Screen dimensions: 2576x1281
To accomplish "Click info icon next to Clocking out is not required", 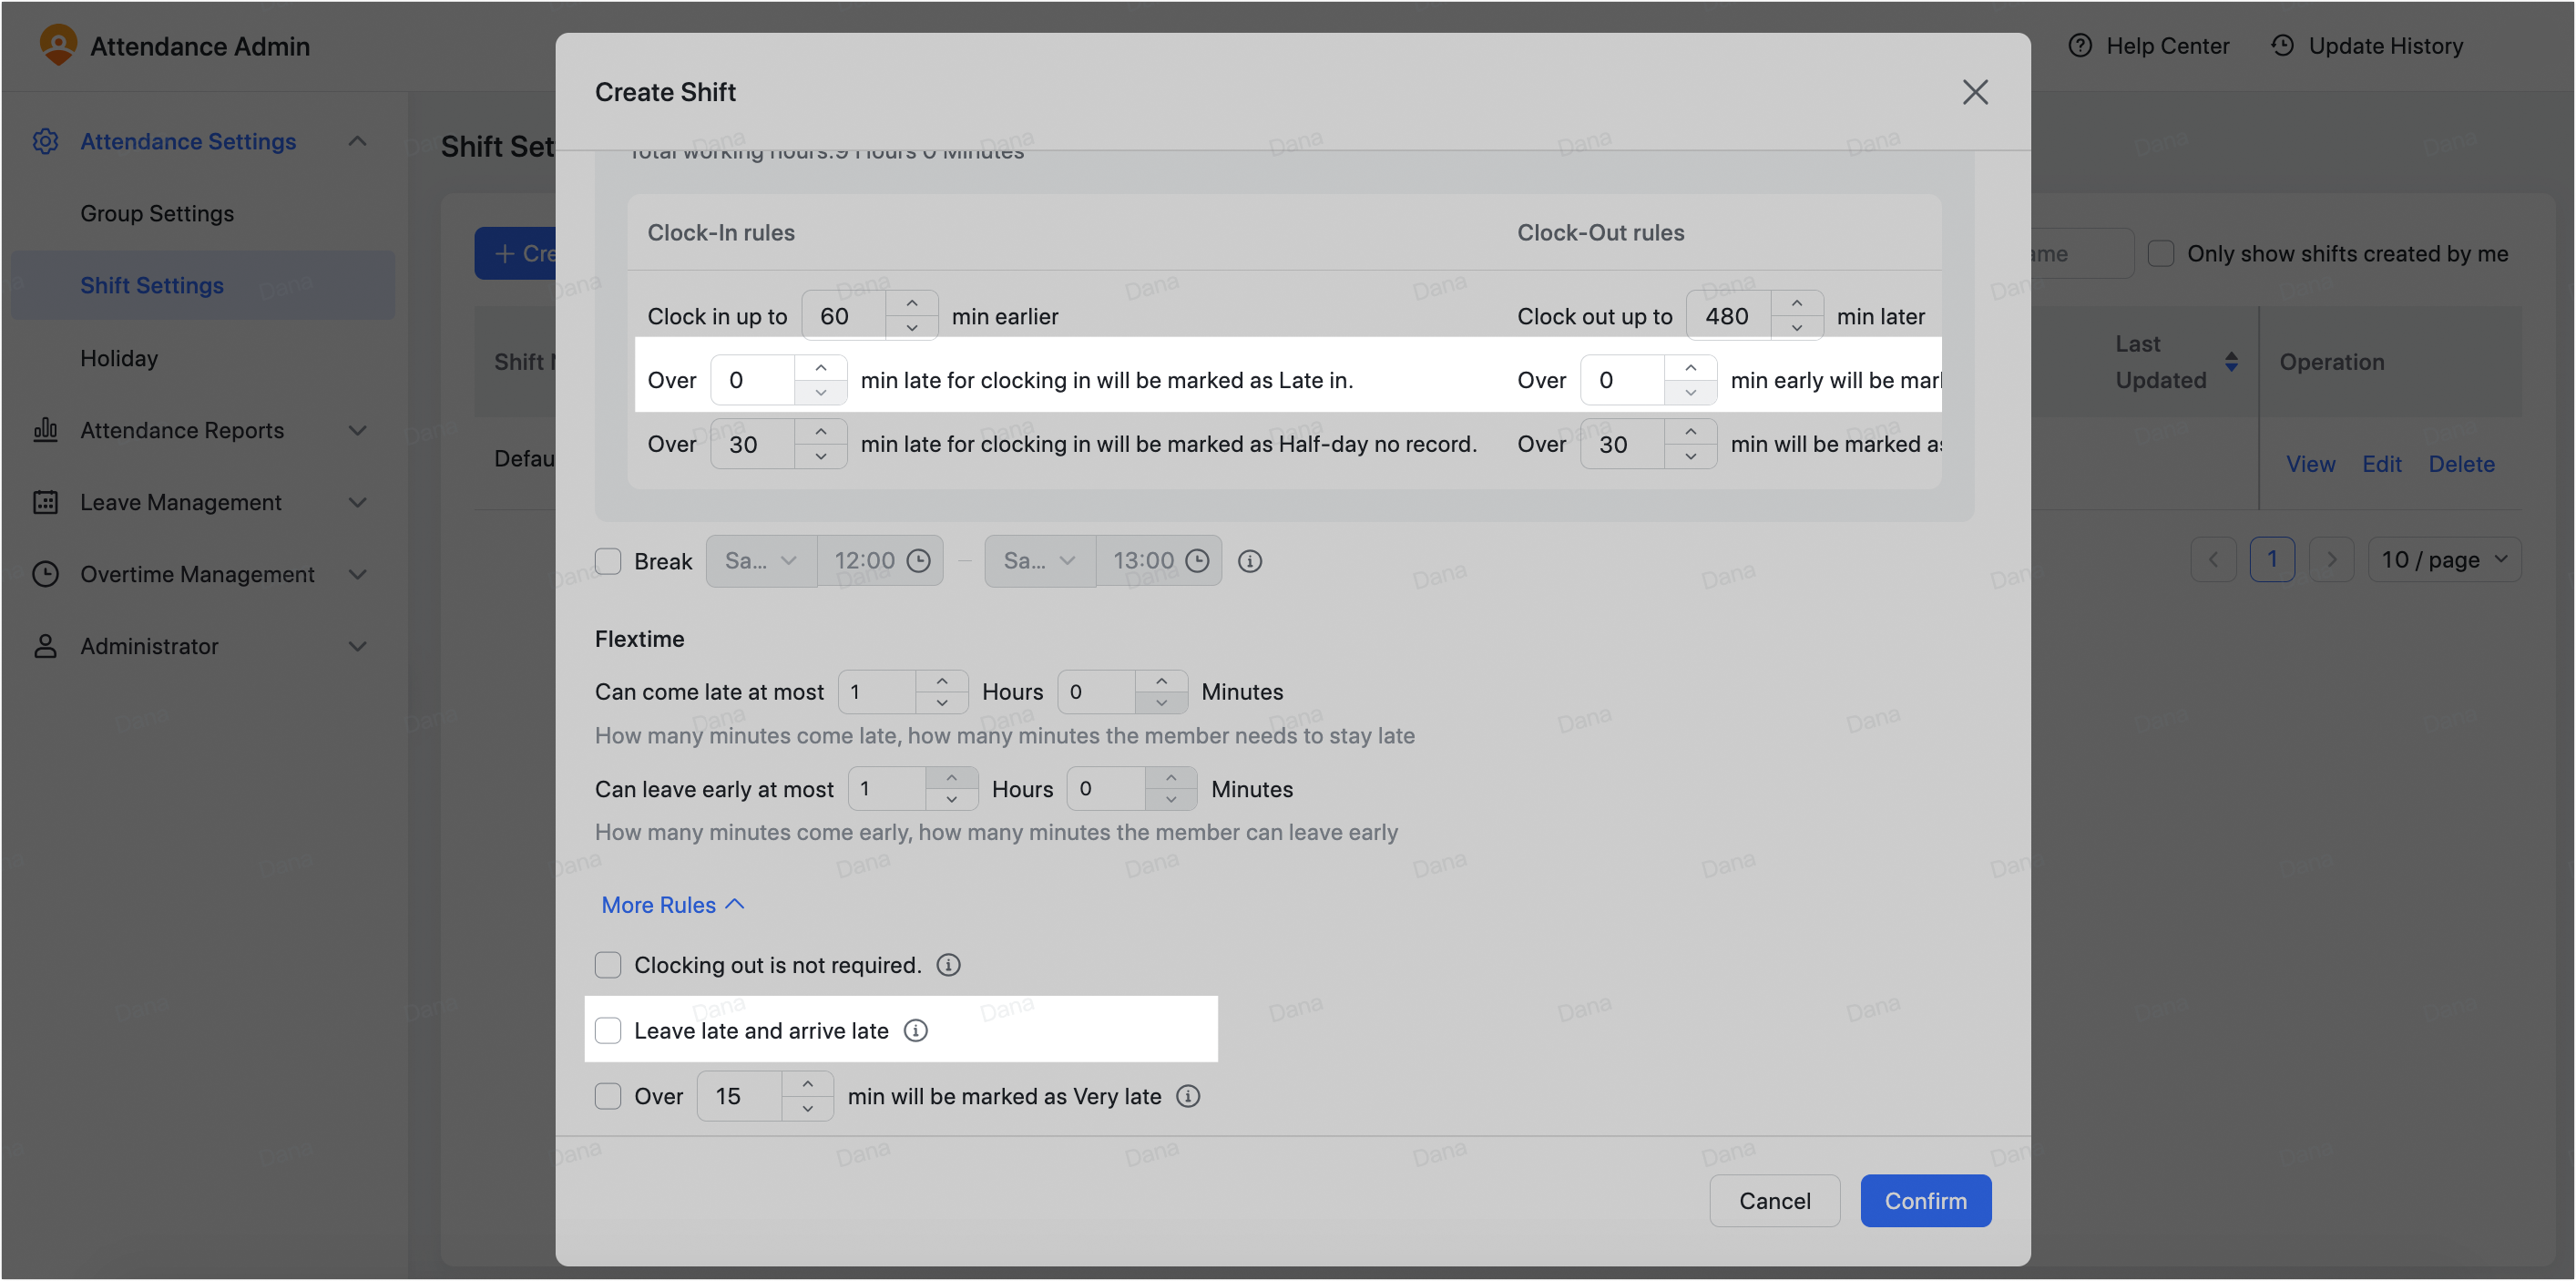I will coord(948,965).
